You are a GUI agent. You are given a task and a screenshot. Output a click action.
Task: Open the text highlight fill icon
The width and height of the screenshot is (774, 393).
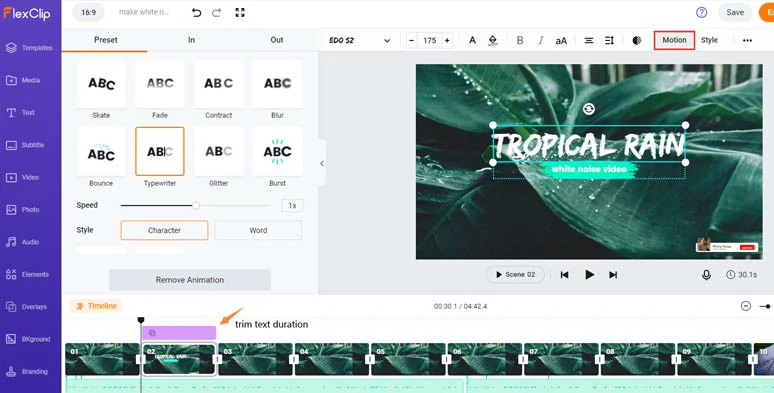[x=493, y=40]
